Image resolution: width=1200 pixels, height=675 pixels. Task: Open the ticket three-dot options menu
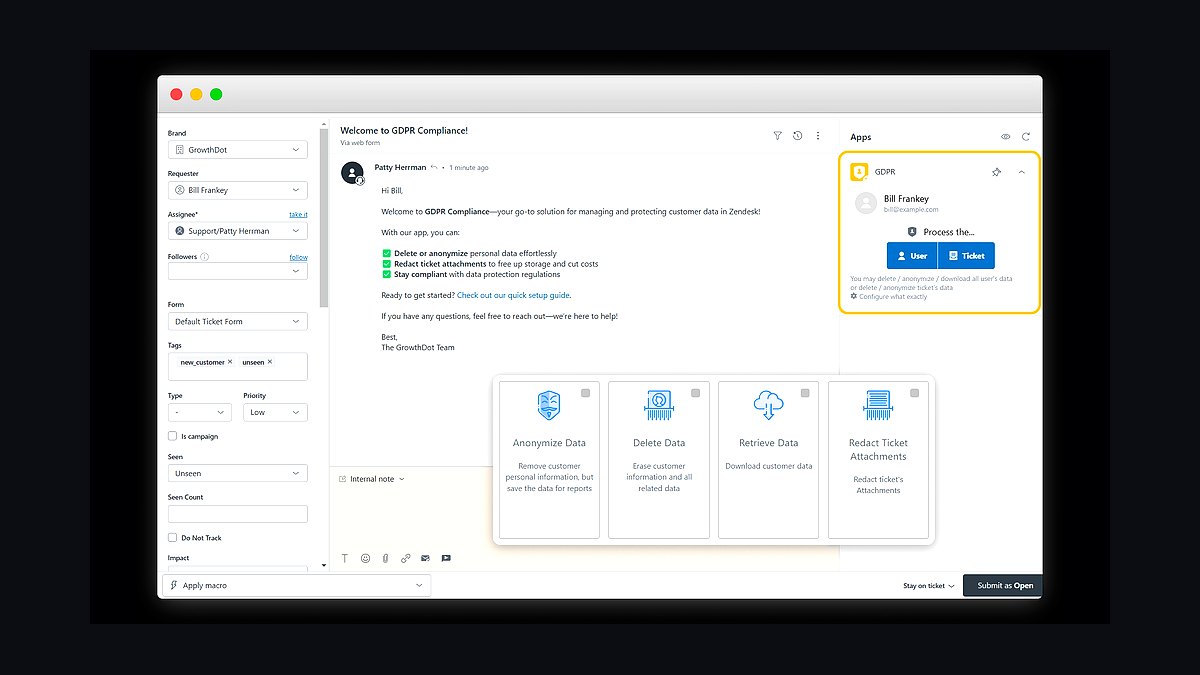tap(818, 136)
